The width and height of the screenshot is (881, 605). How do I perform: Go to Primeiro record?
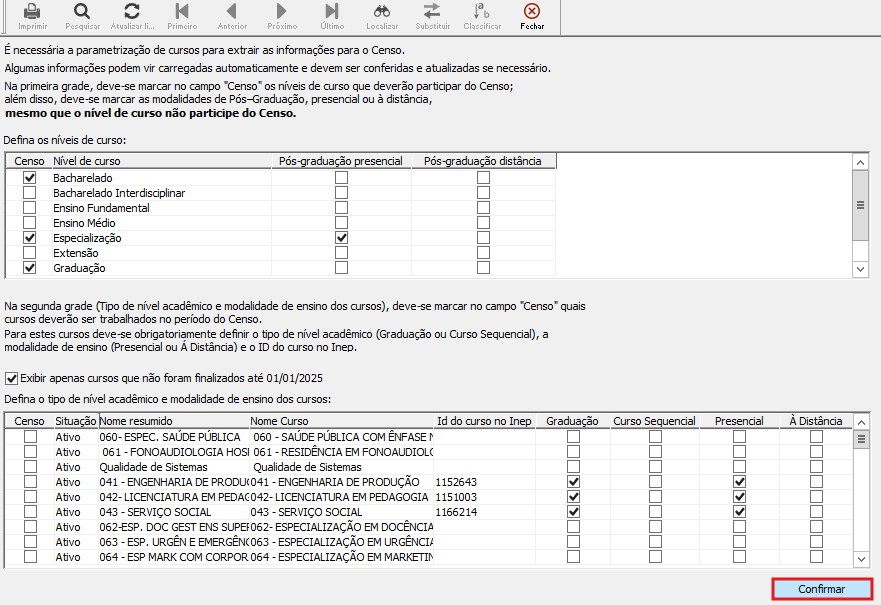click(x=182, y=11)
